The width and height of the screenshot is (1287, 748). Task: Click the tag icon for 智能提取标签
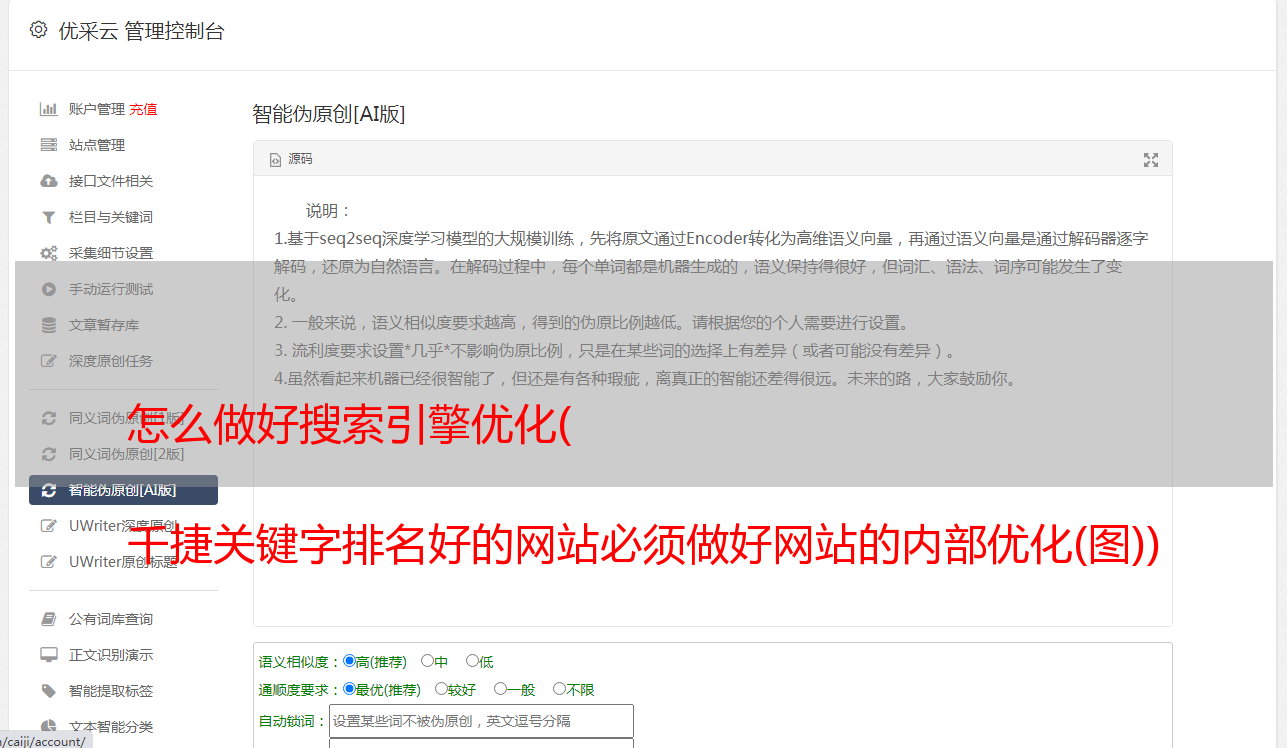pos(48,691)
